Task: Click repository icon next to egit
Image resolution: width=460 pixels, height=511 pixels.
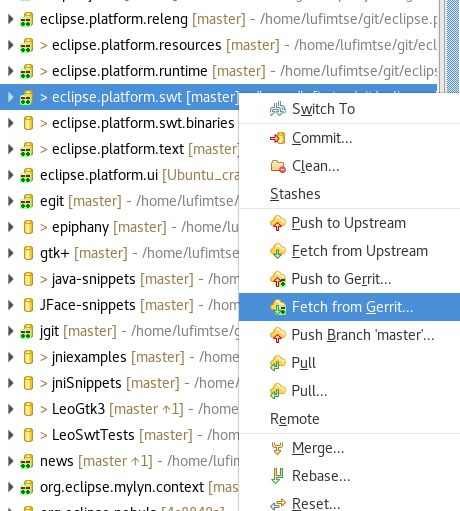Action: click(x=27, y=201)
